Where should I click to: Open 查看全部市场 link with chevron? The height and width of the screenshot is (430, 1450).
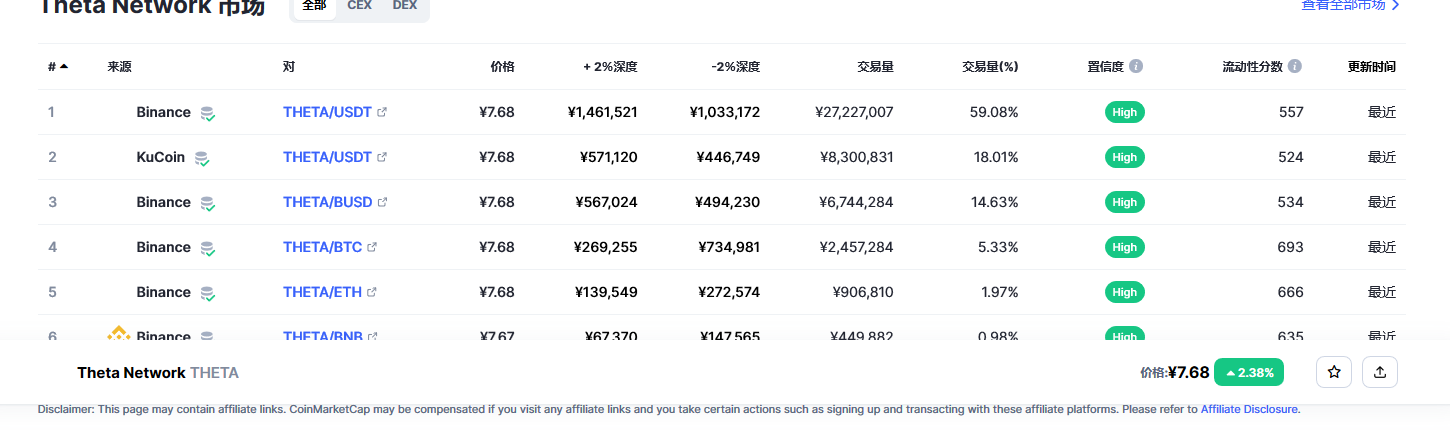[x=1350, y=5]
